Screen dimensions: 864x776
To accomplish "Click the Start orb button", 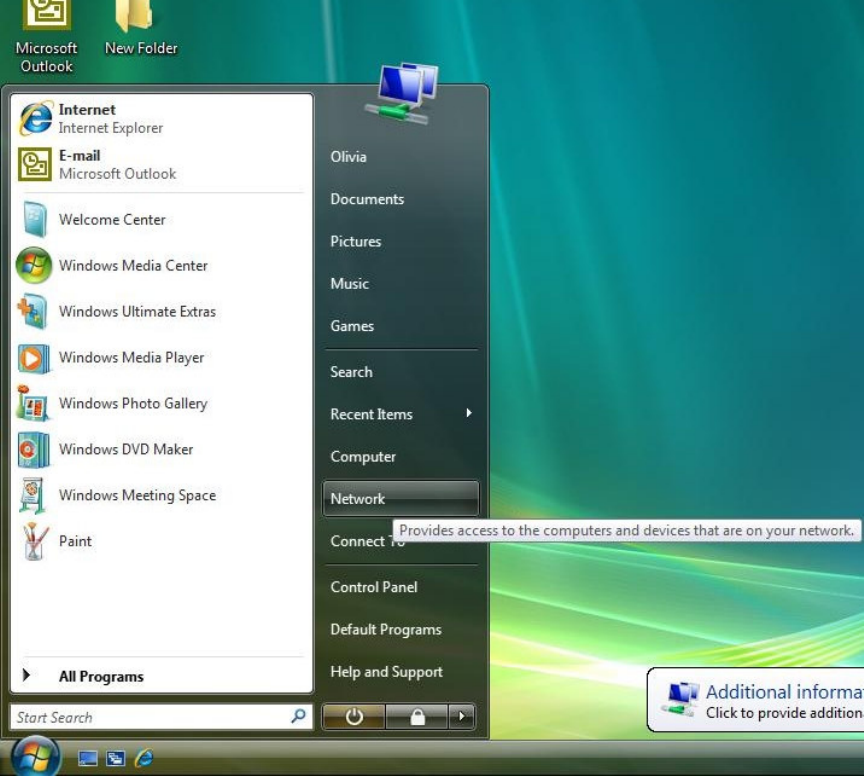I will point(36,757).
